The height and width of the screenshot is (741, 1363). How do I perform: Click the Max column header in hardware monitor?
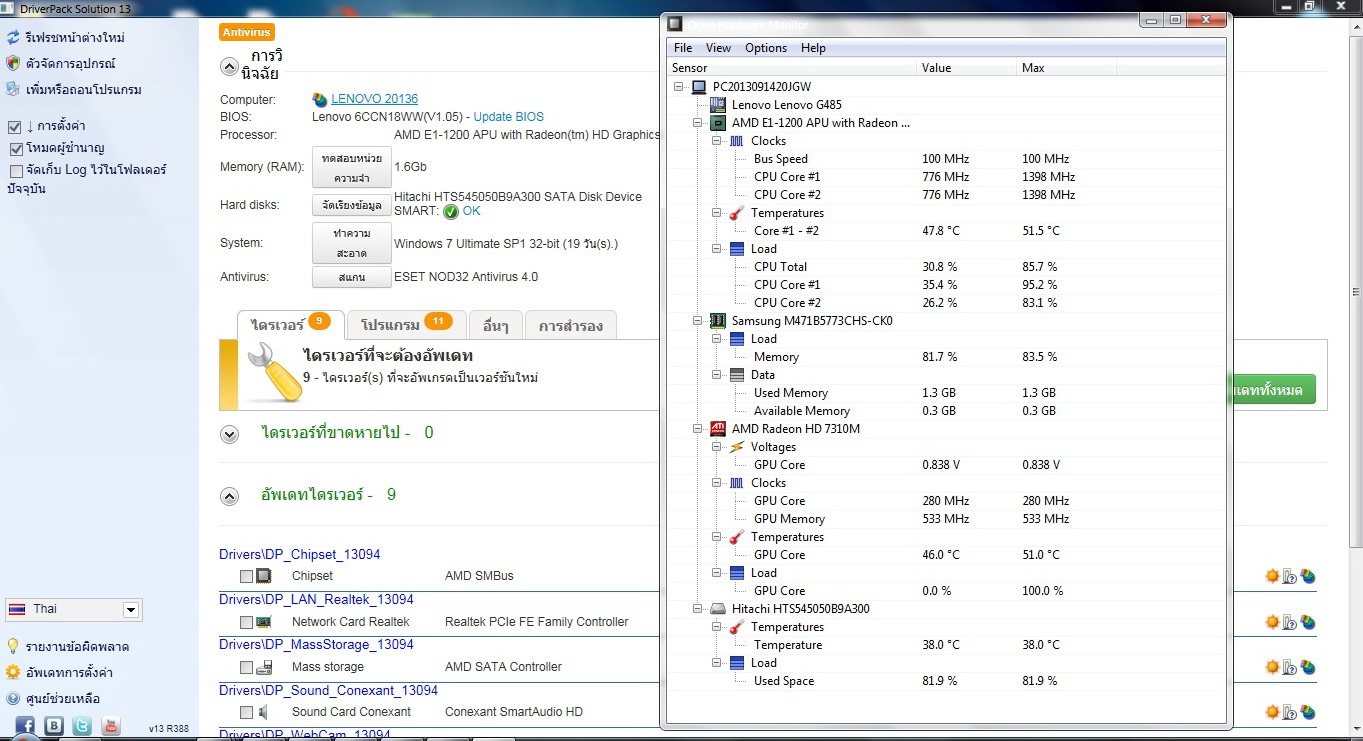[1066, 68]
